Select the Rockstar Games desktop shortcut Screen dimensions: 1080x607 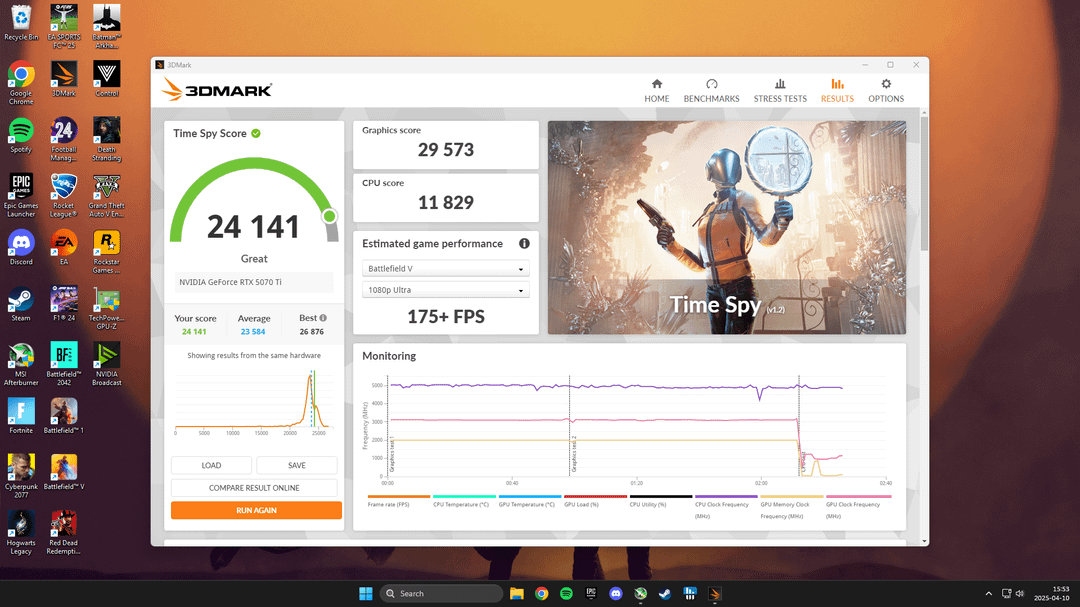[x=107, y=252]
